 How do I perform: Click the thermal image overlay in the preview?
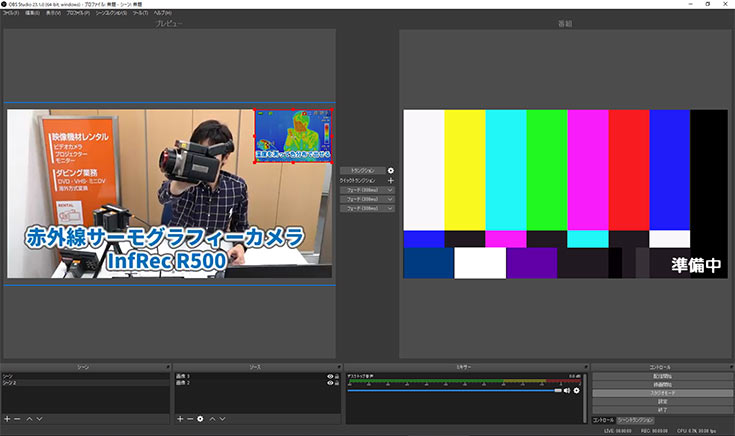[293, 136]
